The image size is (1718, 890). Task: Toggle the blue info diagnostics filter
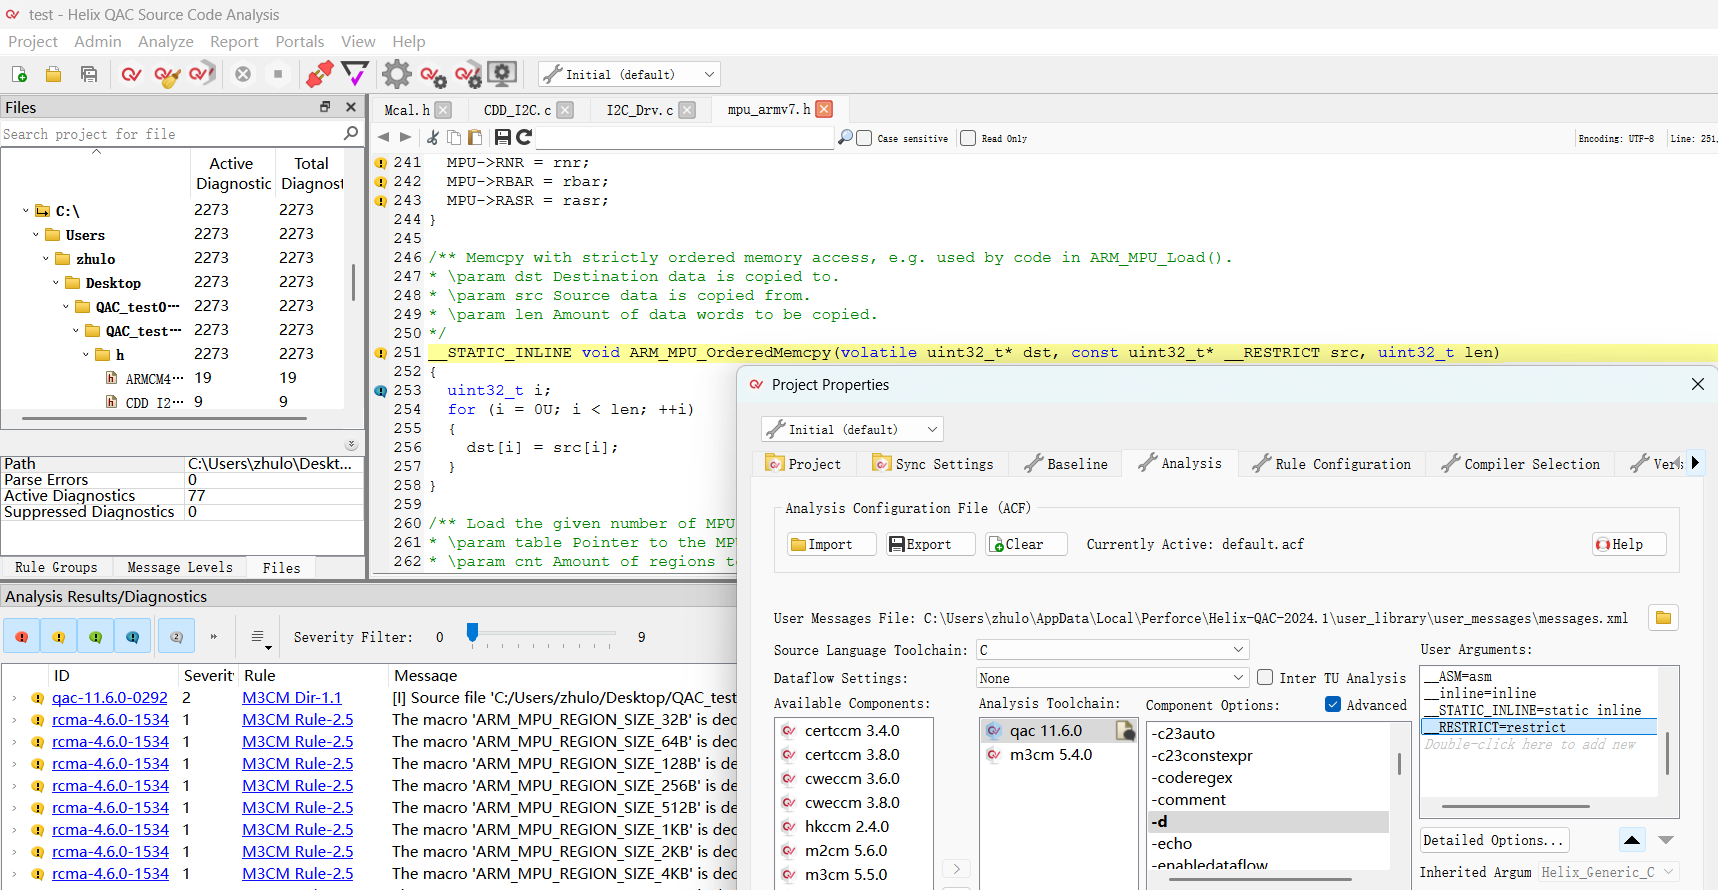click(133, 637)
